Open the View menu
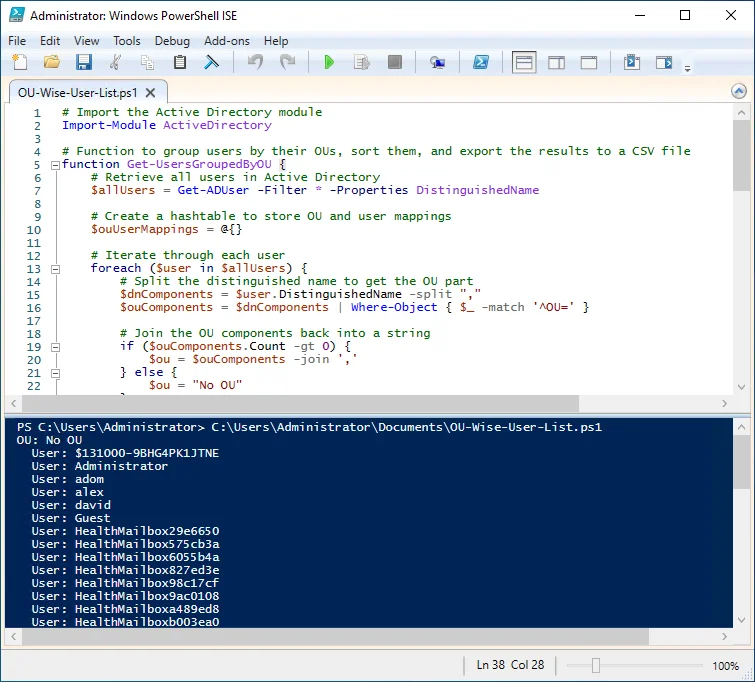 point(87,41)
